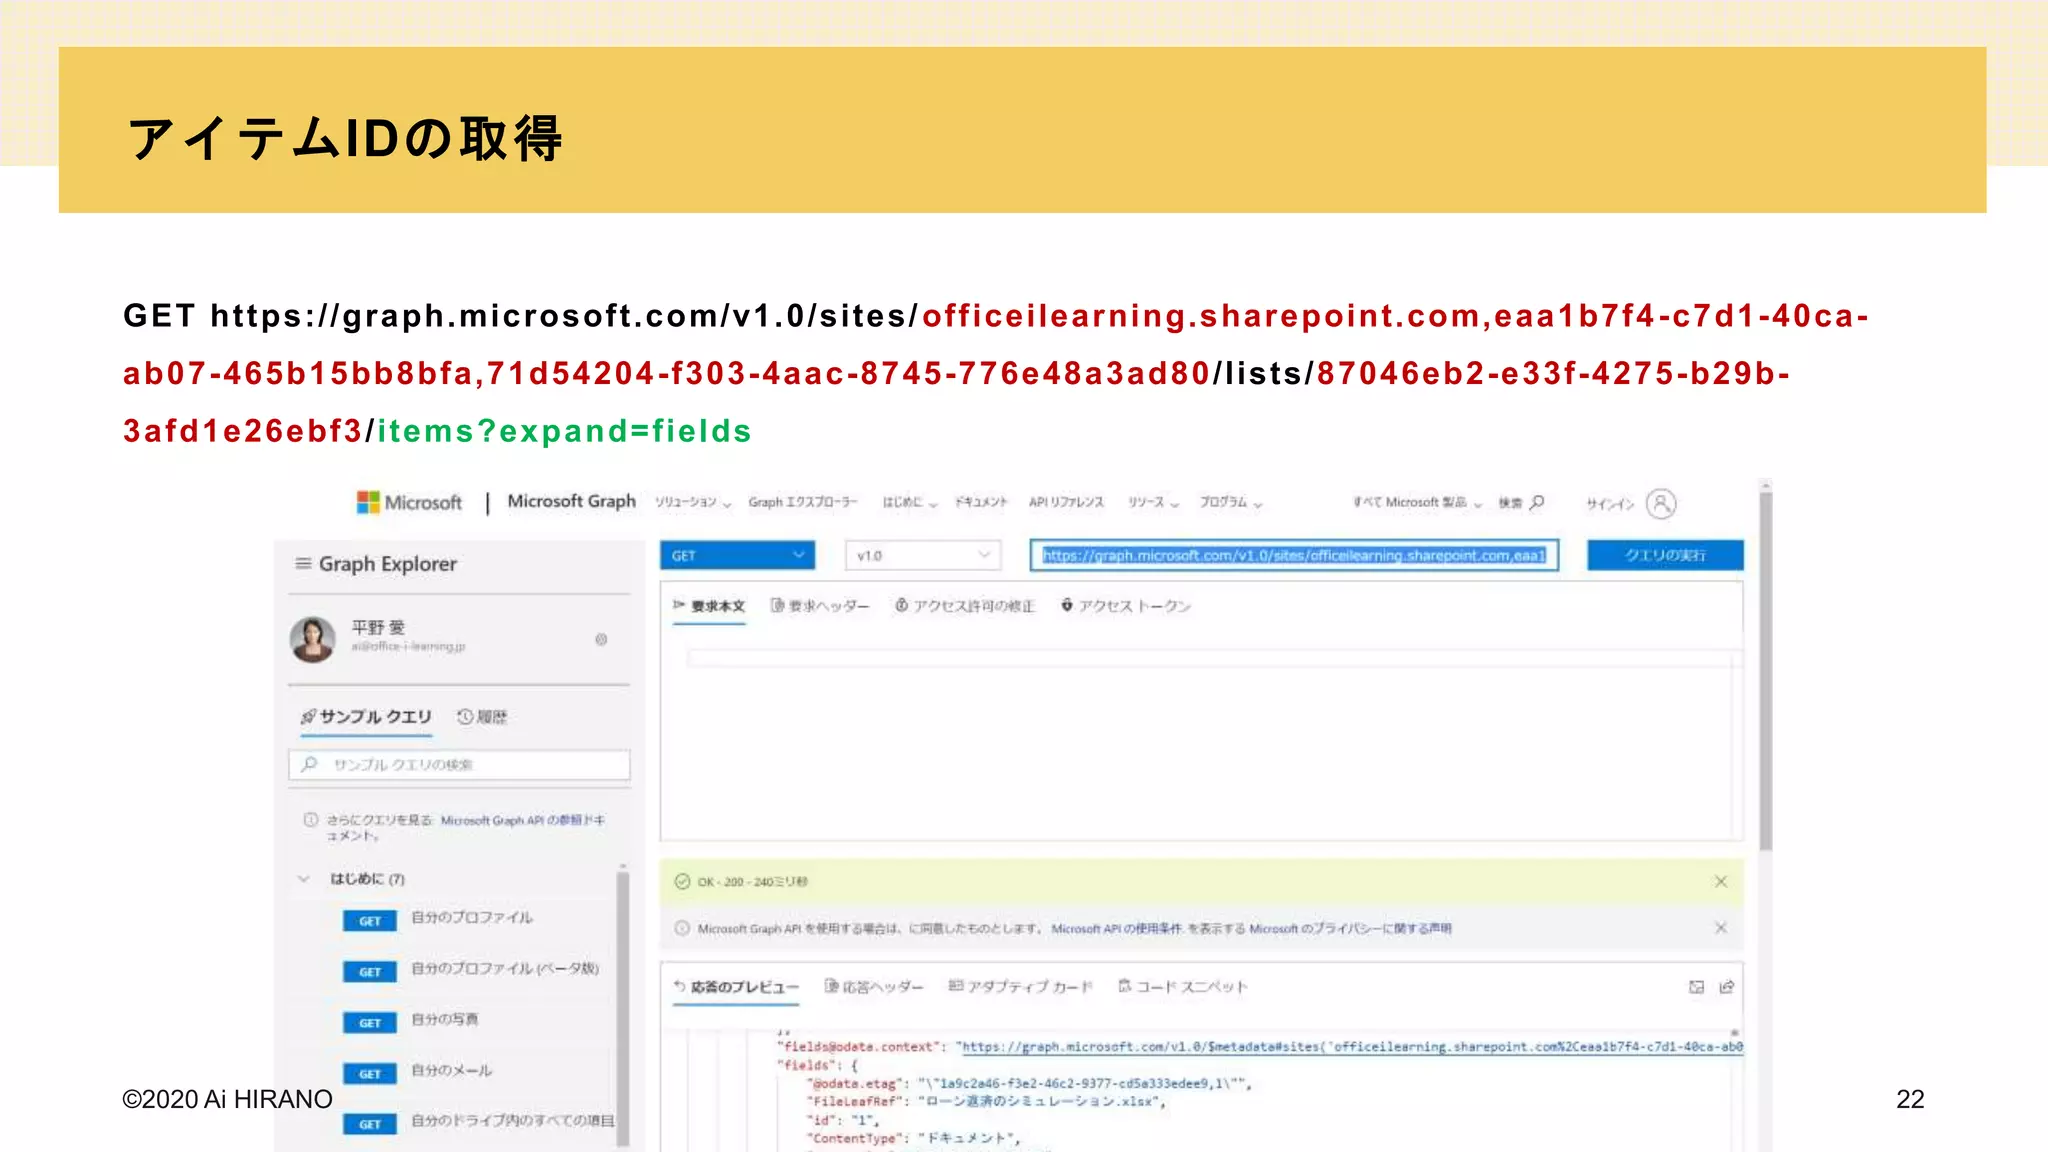Image resolution: width=2048 pixels, height=1152 pixels.
Task: Click the user profile photo of 平野 愛
Action: [x=313, y=639]
